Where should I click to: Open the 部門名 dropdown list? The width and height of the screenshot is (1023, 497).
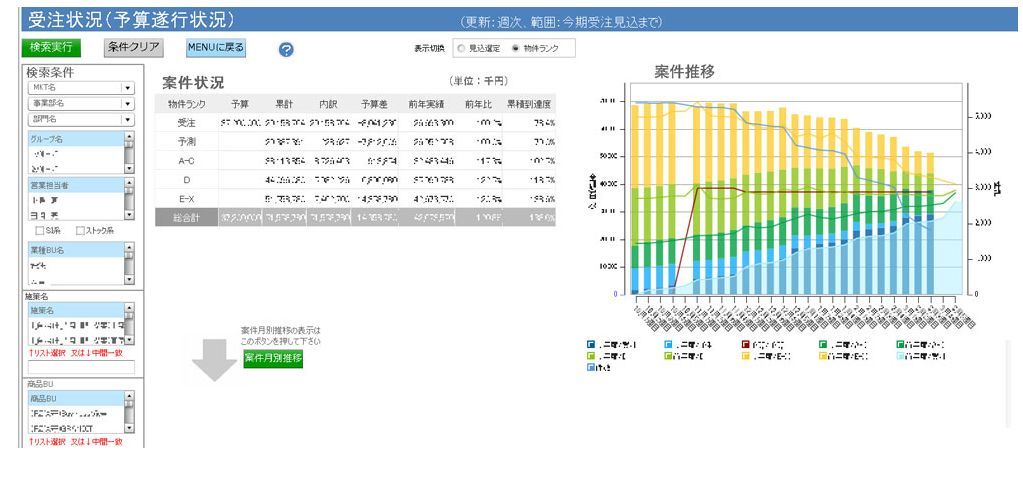(x=127, y=119)
